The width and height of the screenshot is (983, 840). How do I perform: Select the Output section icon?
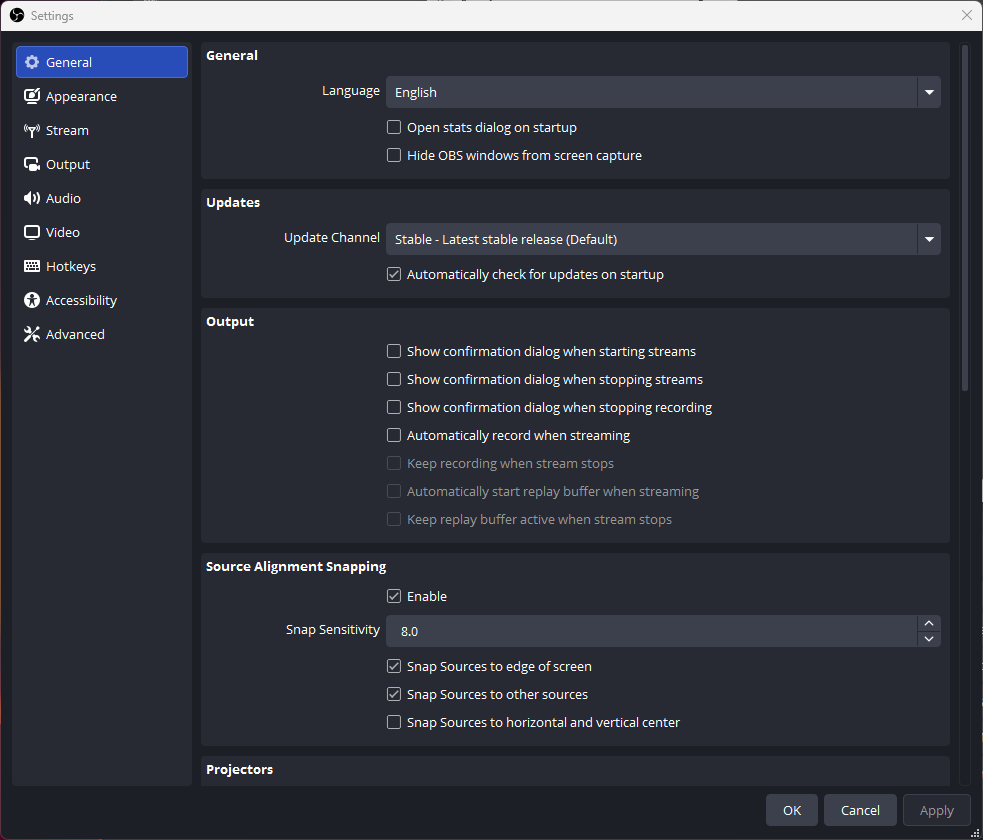[31, 164]
